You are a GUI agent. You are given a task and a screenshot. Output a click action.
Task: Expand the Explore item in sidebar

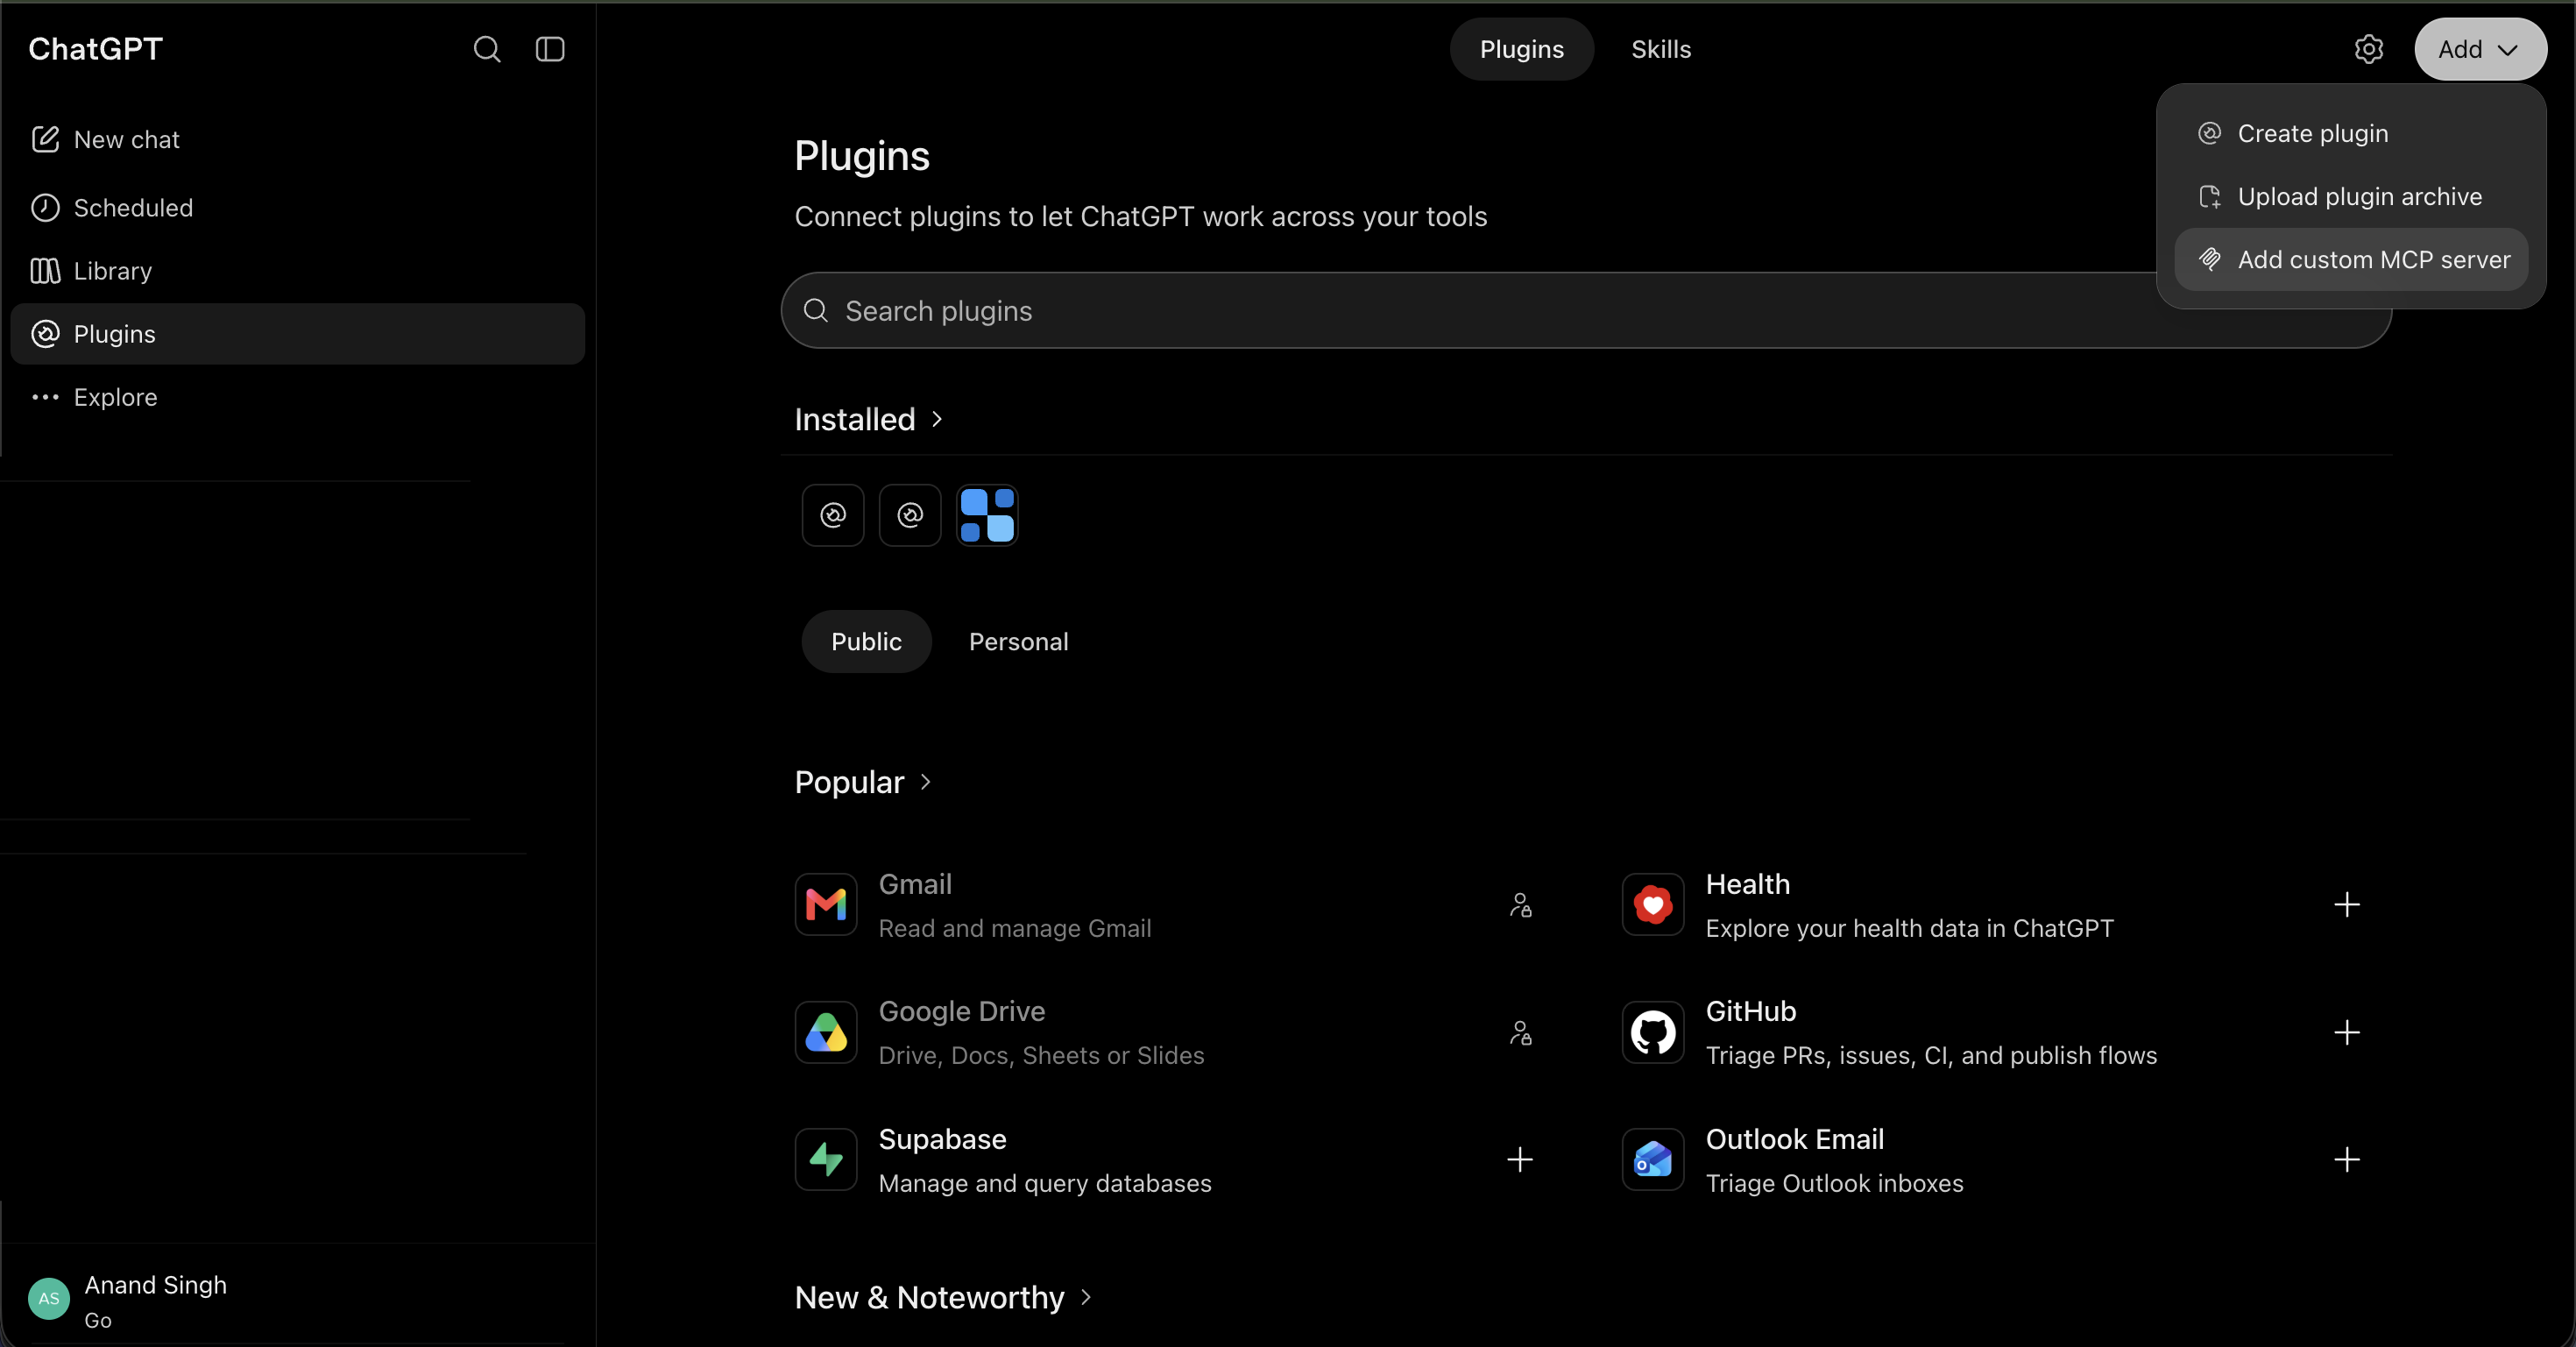coord(297,397)
